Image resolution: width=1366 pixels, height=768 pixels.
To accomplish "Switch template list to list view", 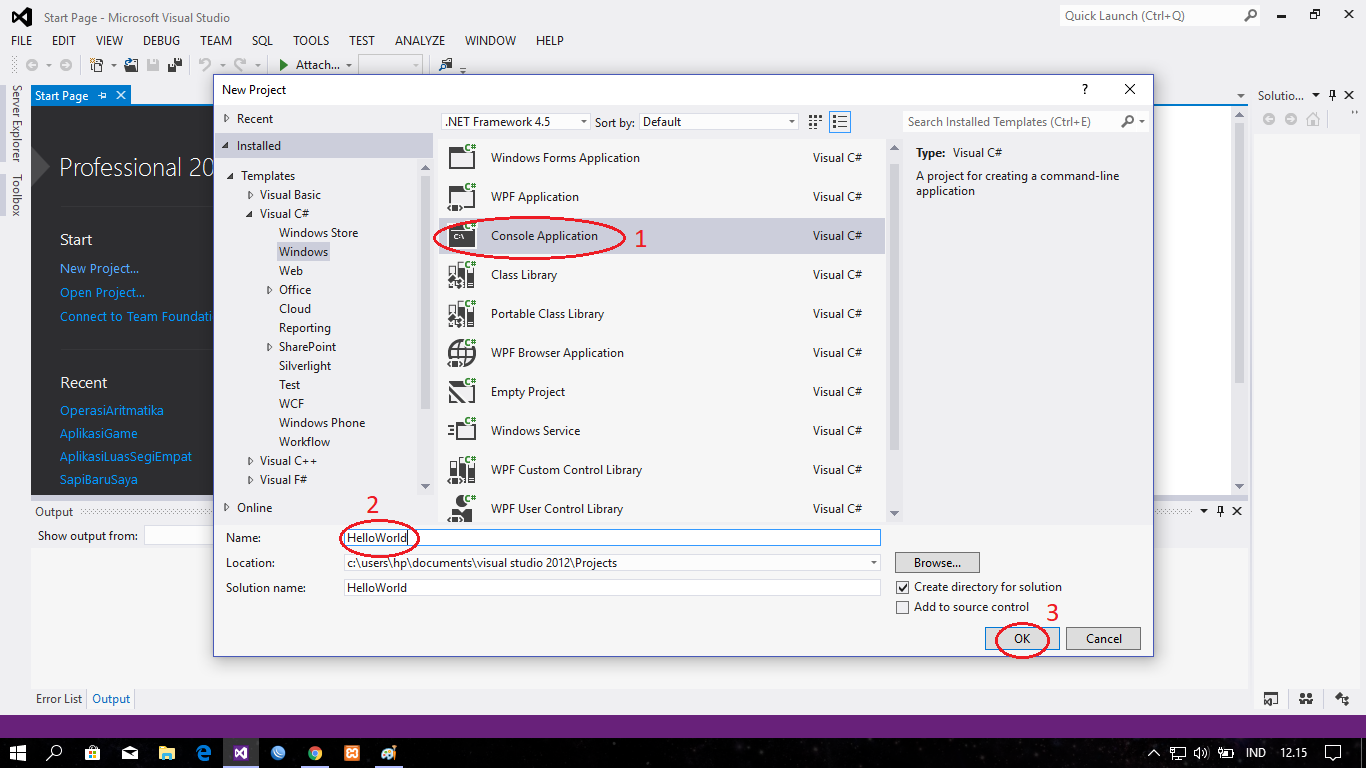I will point(839,121).
